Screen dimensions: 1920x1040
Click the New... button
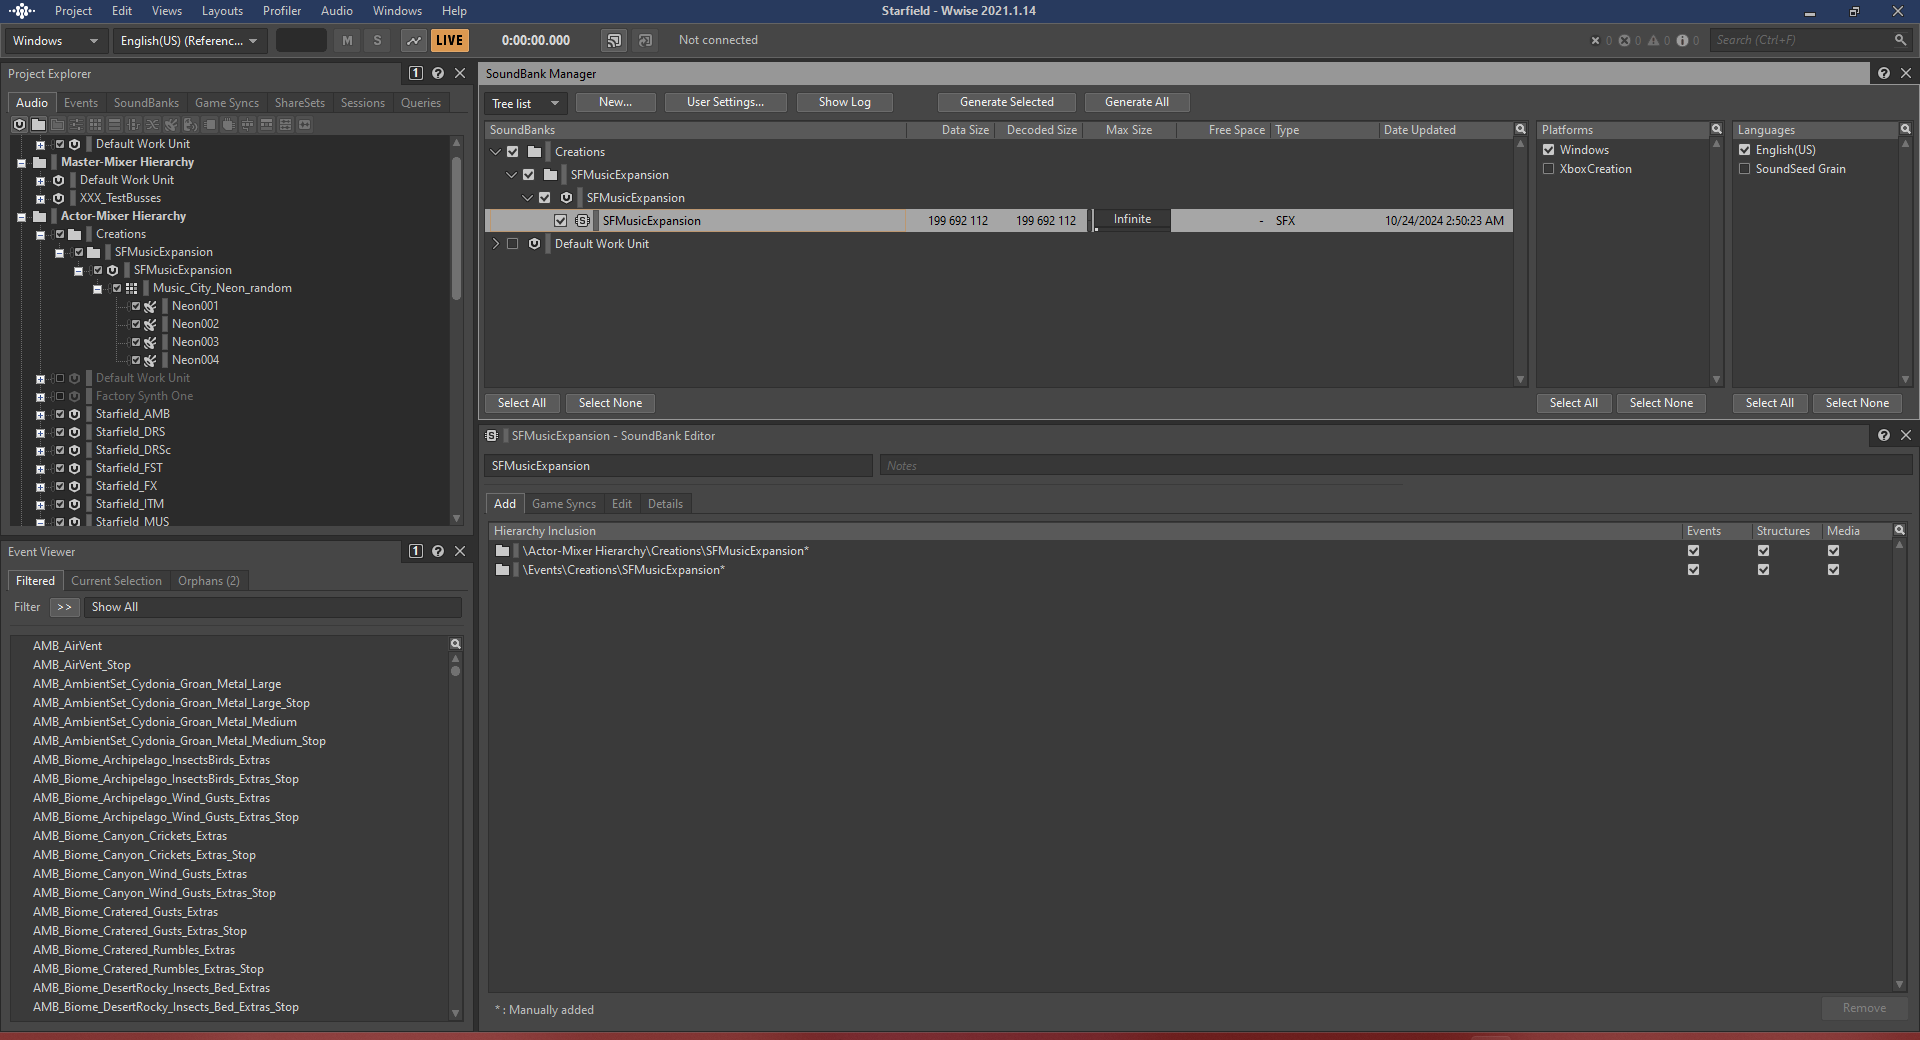615,102
